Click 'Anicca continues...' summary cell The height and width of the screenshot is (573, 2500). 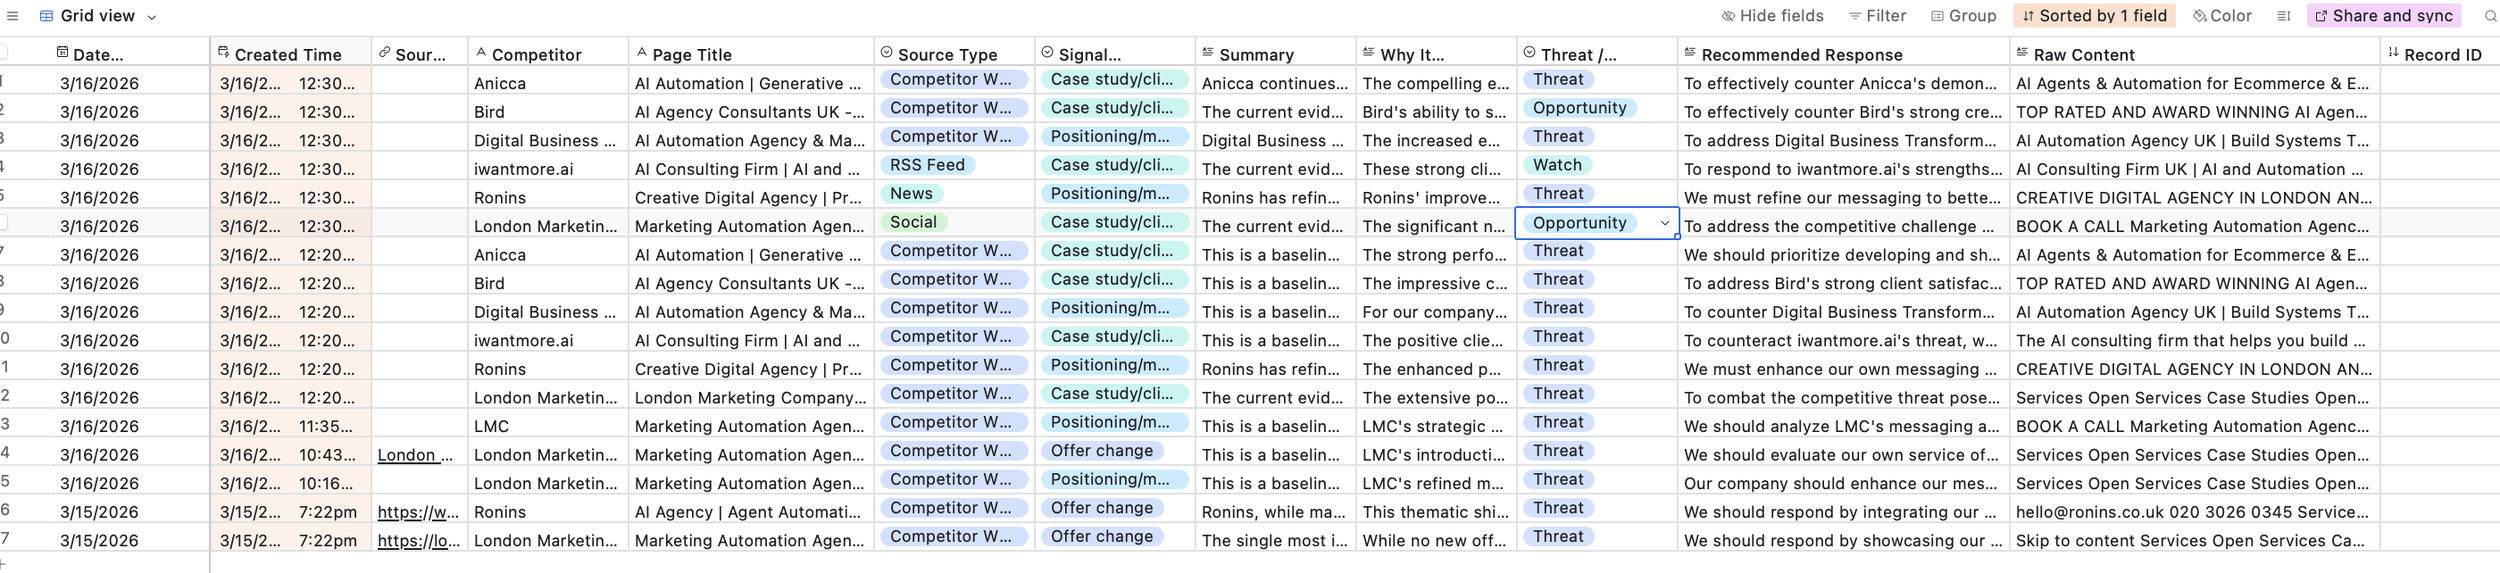[x=1275, y=84]
